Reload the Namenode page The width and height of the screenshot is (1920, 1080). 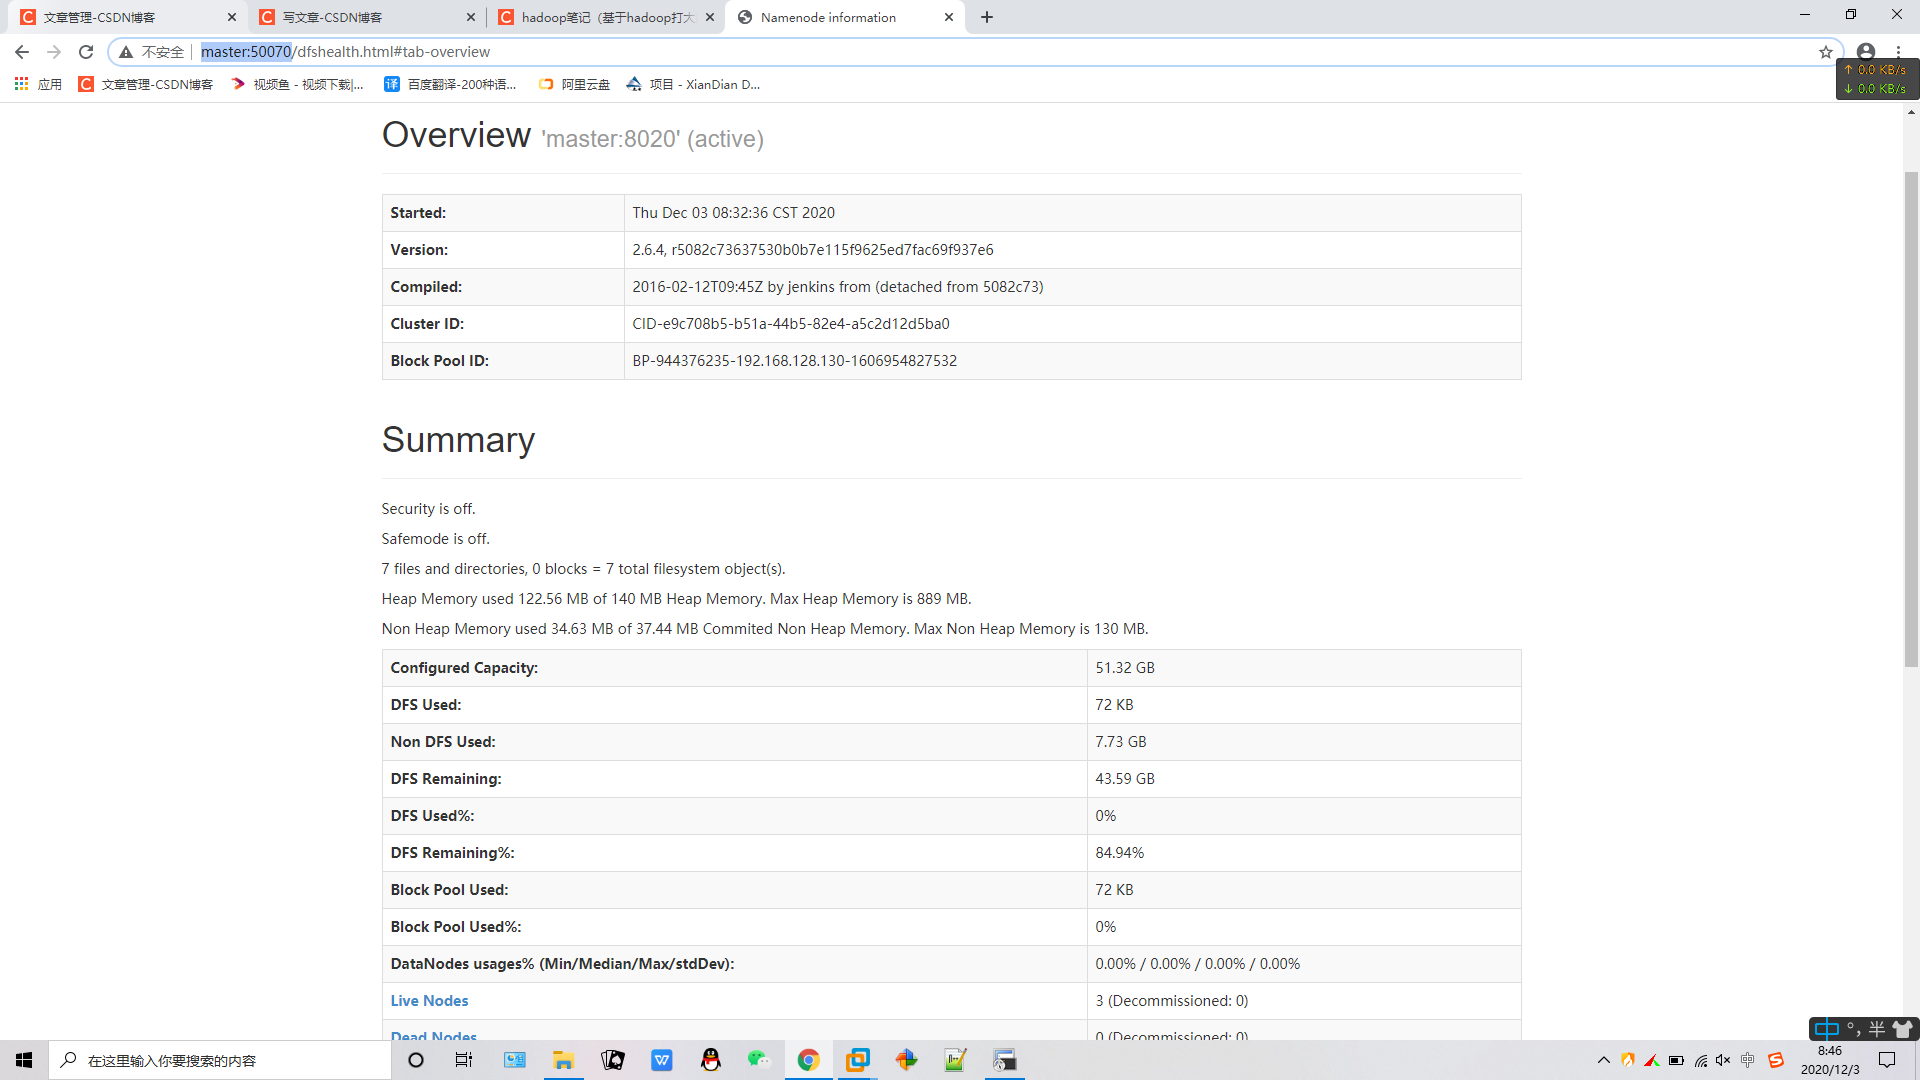86,52
